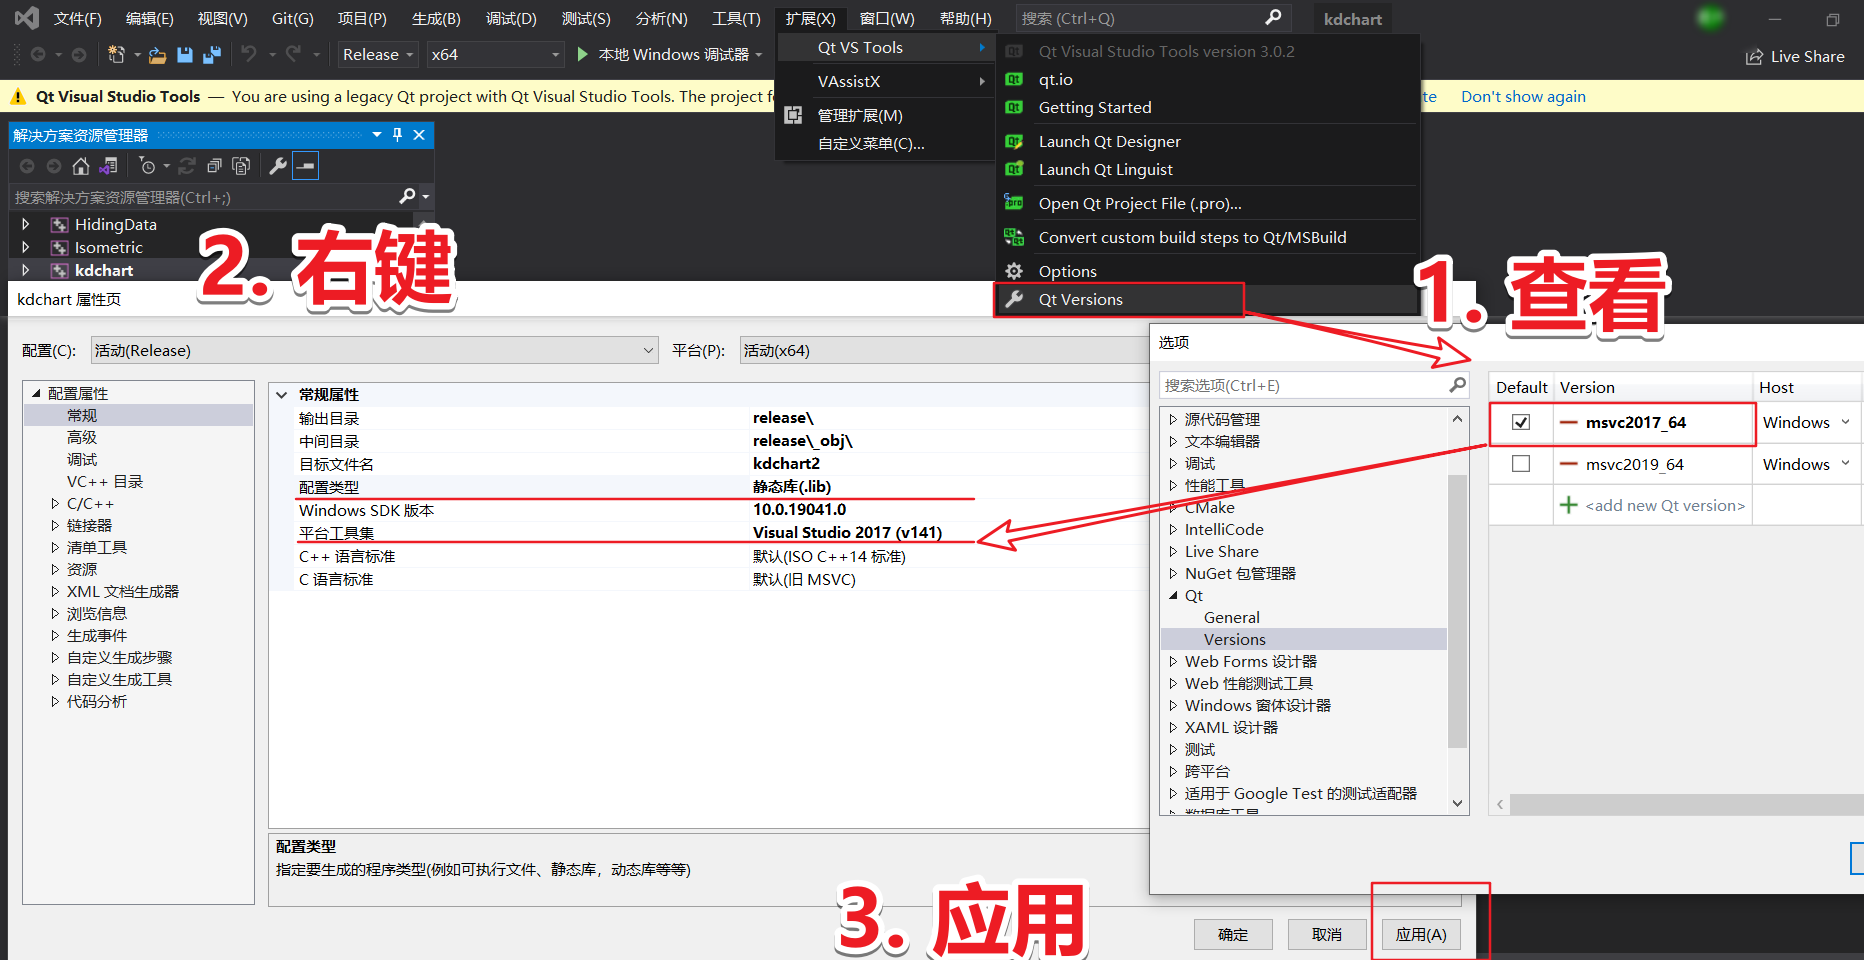The width and height of the screenshot is (1864, 960).
Task: Switch views icon in Solution Explorer toolbar
Action: point(108,166)
